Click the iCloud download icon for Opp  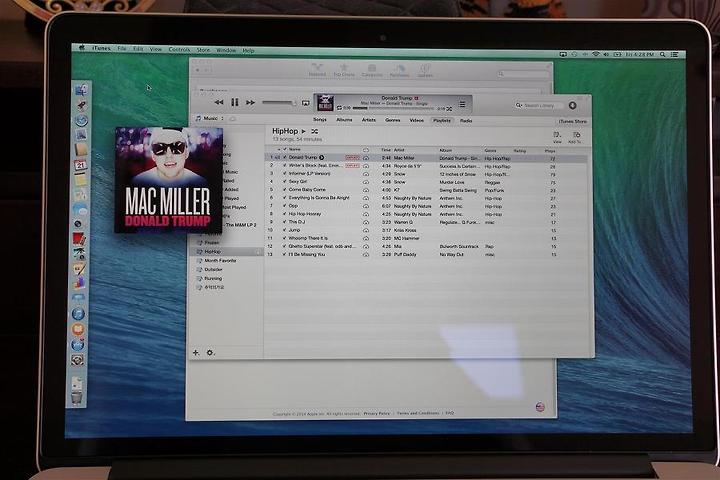pos(366,206)
